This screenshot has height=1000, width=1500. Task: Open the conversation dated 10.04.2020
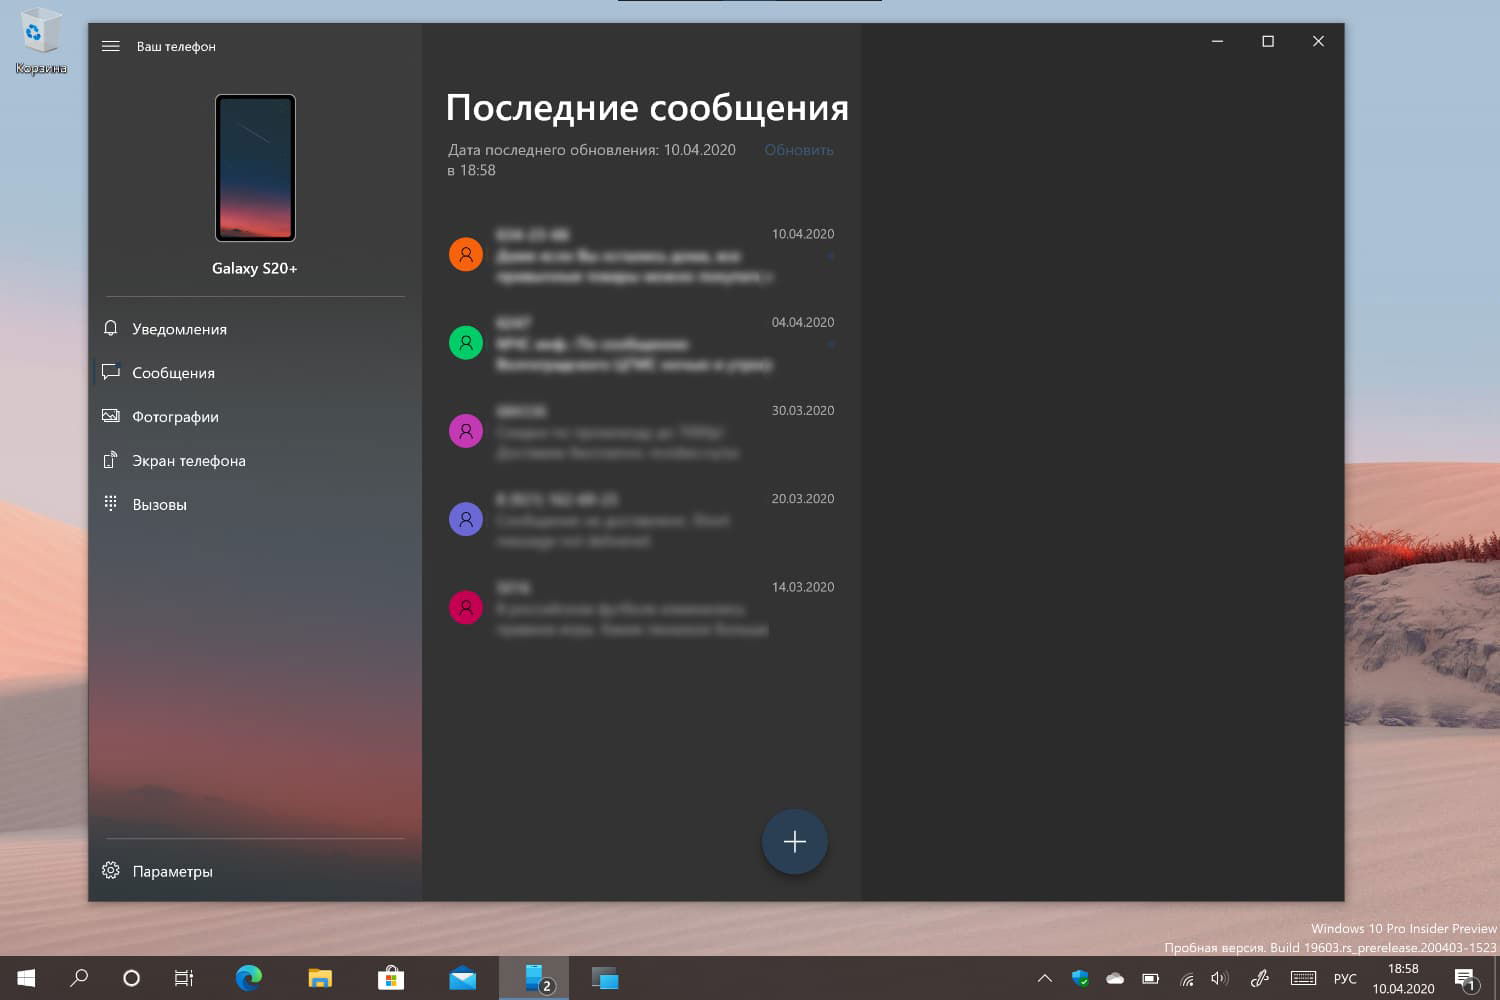coord(640,254)
